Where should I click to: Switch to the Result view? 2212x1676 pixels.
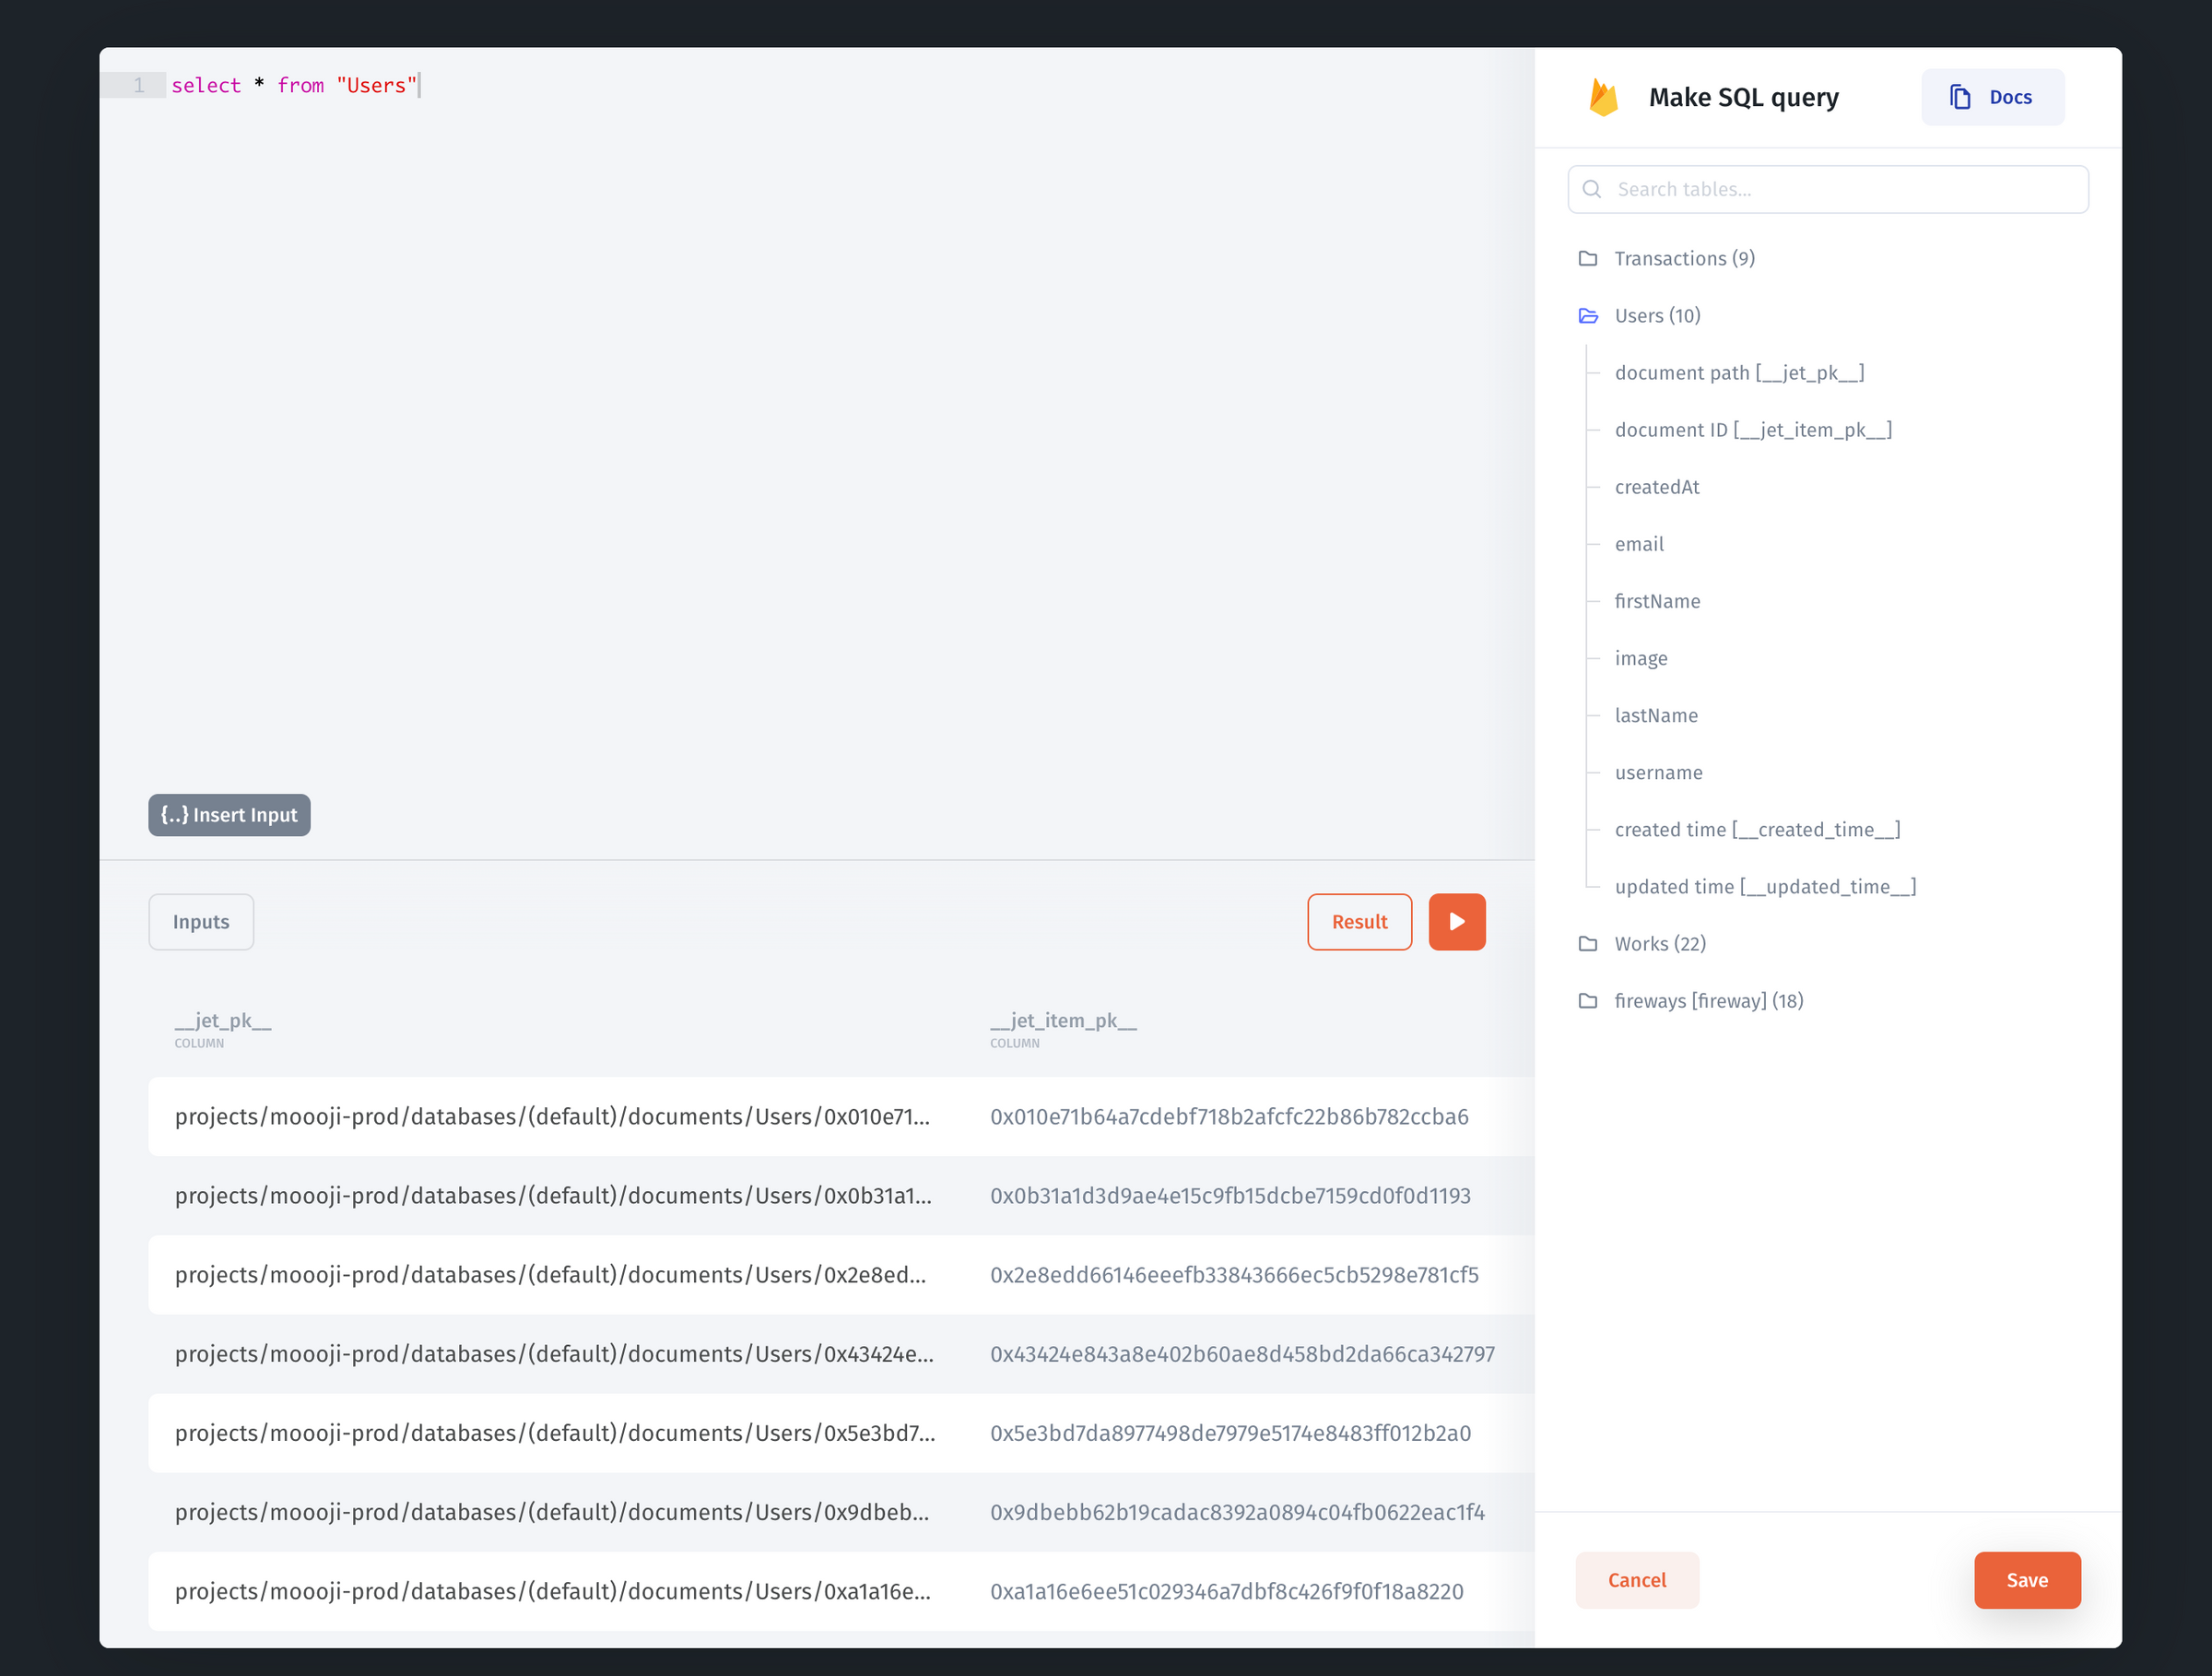tap(1359, 921)
